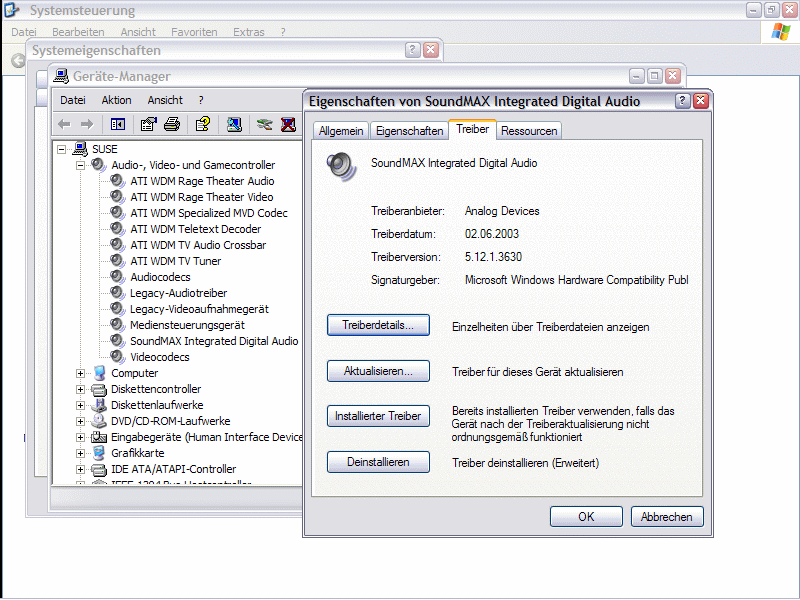The height and width of the screenshot is (600, 800).
Task: Click the disable device toolbar icon
Action: tap(264, 124)
